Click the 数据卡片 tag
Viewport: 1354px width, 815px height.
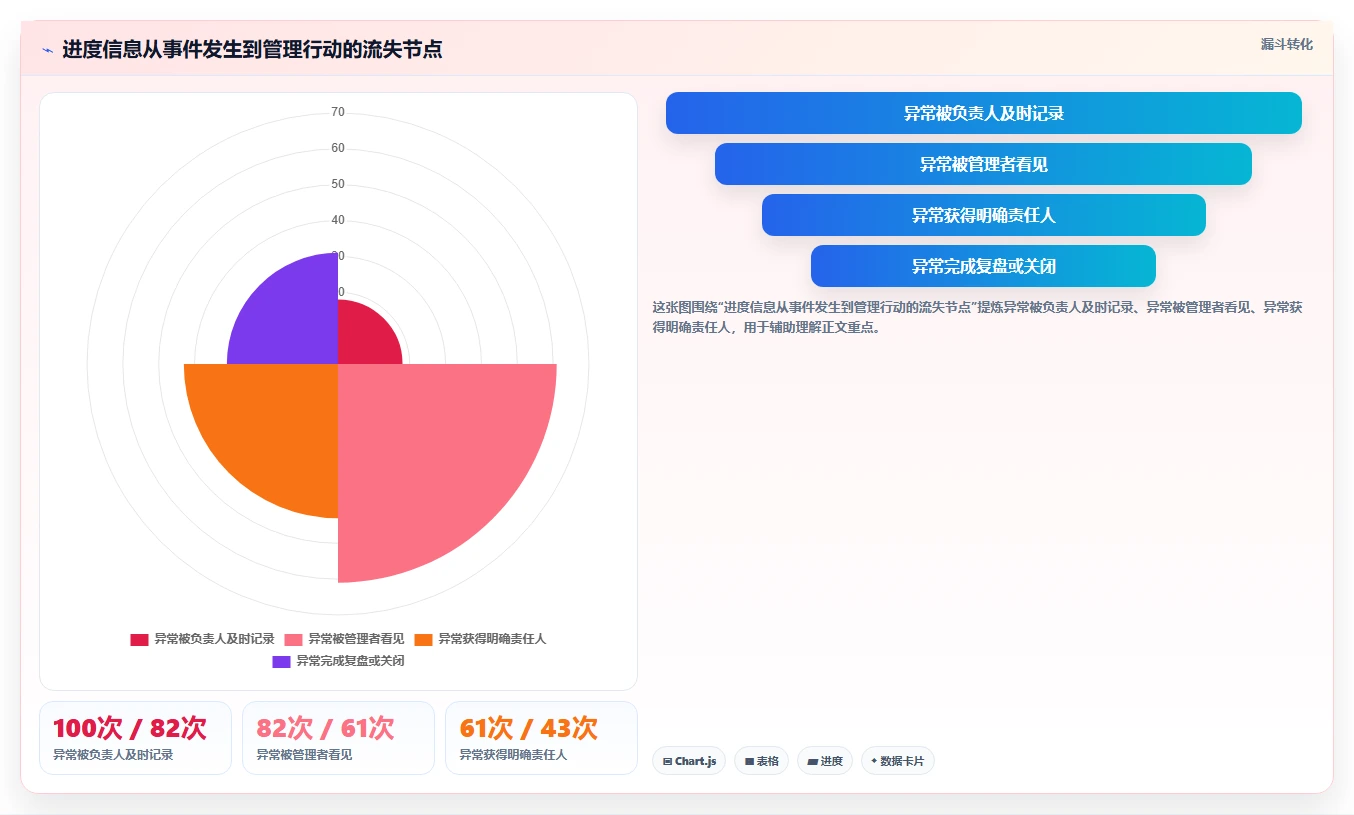coord(898,761)
